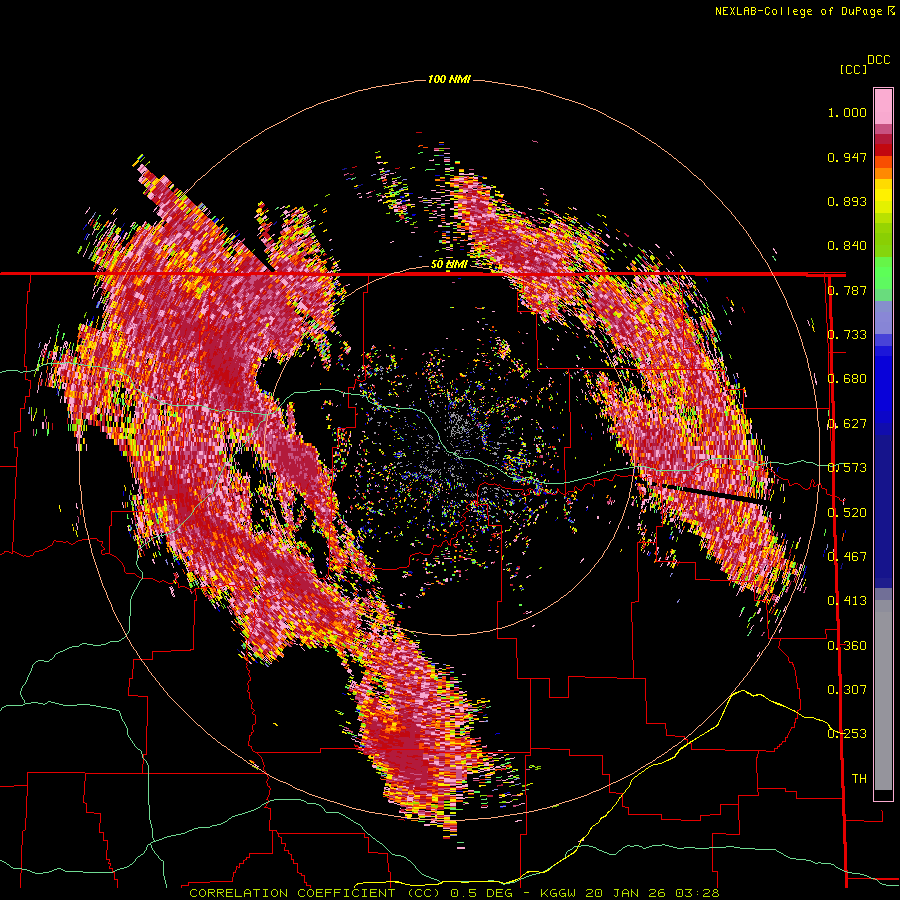Click the DCC product label above legend
The width and height of the screenshot is (900, 900).
coord(879,60)
